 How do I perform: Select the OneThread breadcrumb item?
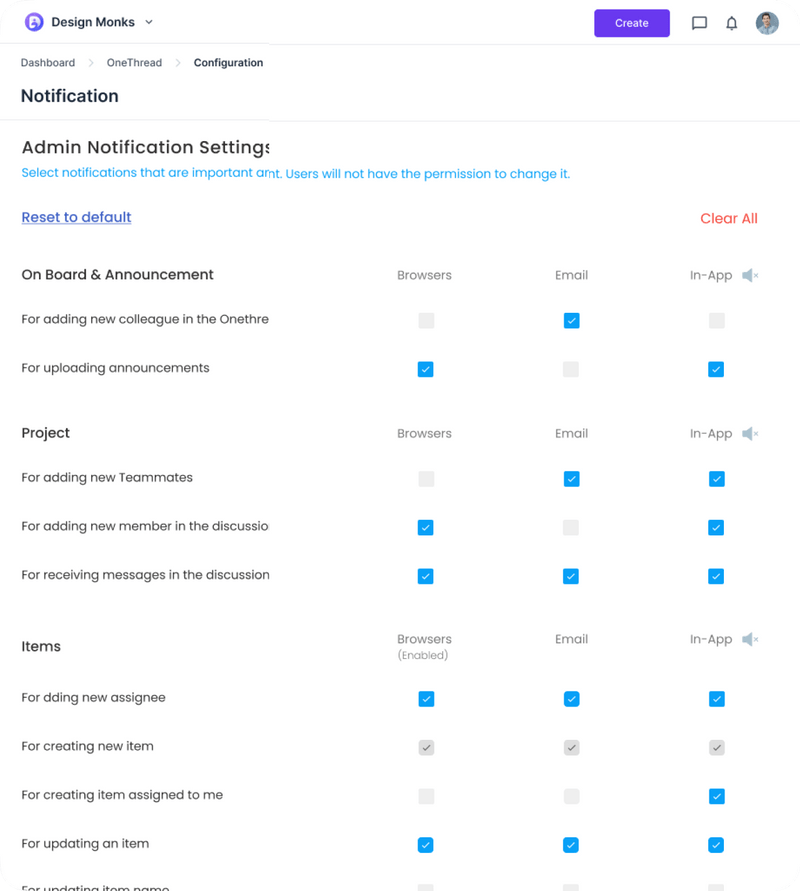(134, 62)
